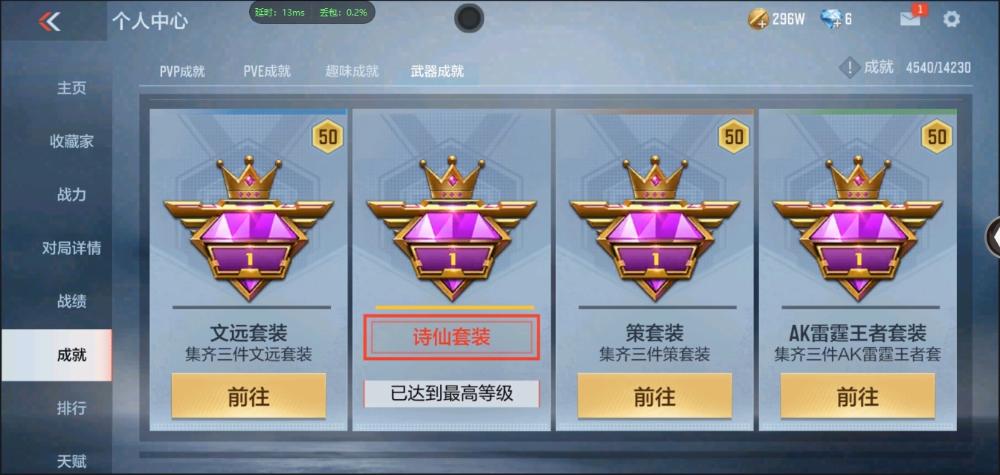Open the 趣味成就 tab
The width and height of the screenshot is (1000, 475).
click(352, 71)
